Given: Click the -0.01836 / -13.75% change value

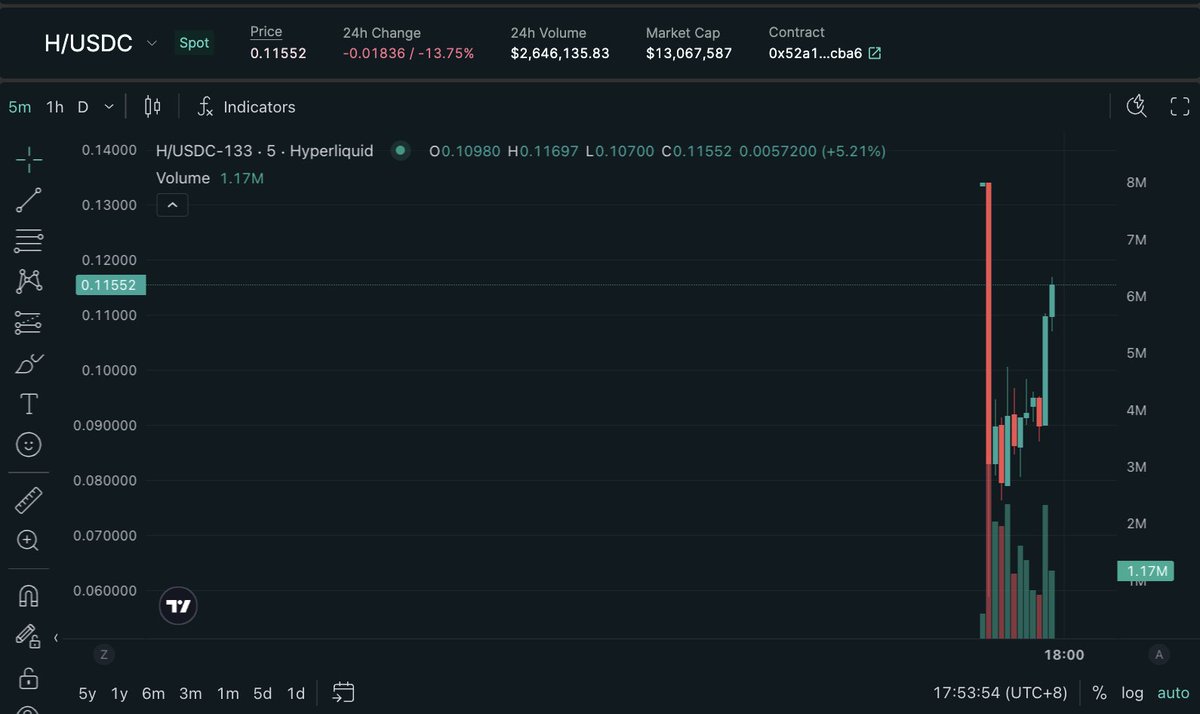Looking at the screenshot, I should (409, 53).
